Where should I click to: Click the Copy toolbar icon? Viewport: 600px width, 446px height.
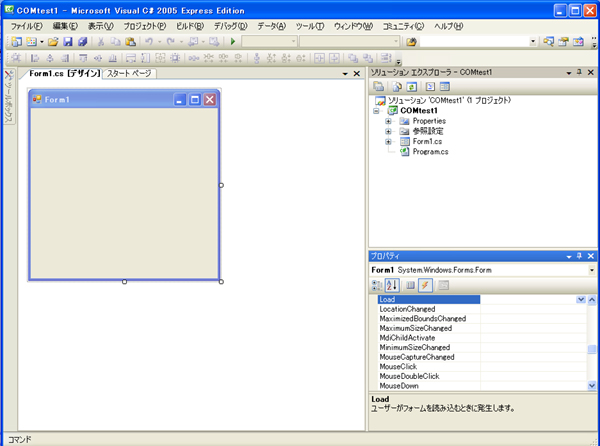pos(115,41)
